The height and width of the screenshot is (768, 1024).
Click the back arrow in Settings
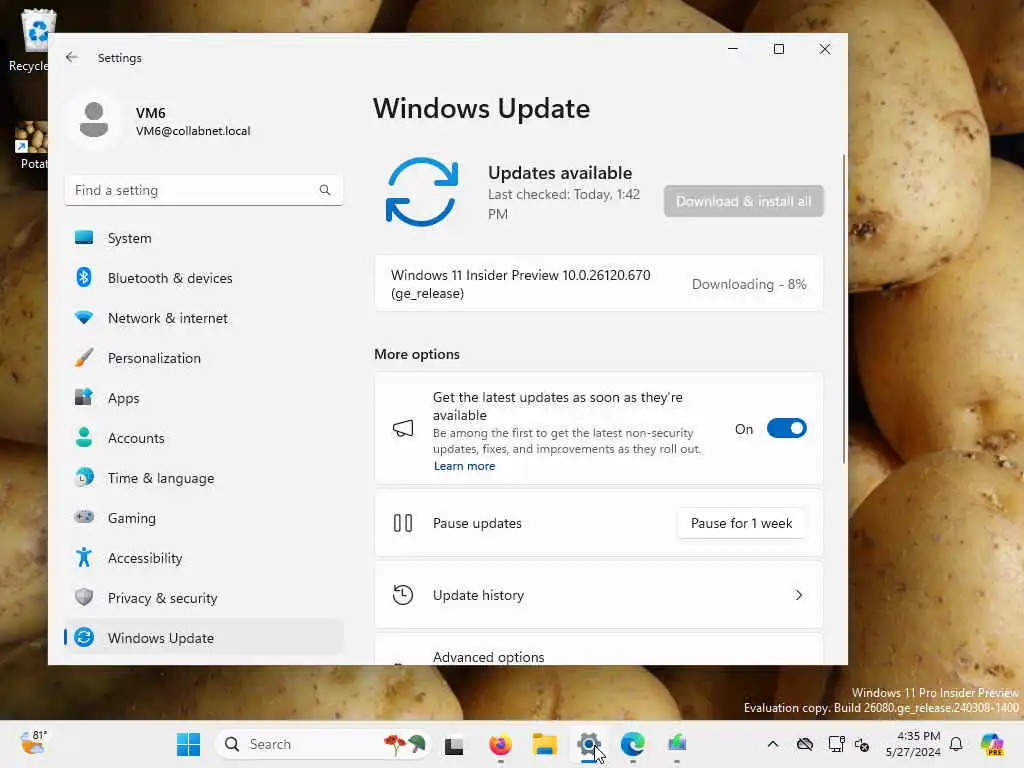click(72, 57)
